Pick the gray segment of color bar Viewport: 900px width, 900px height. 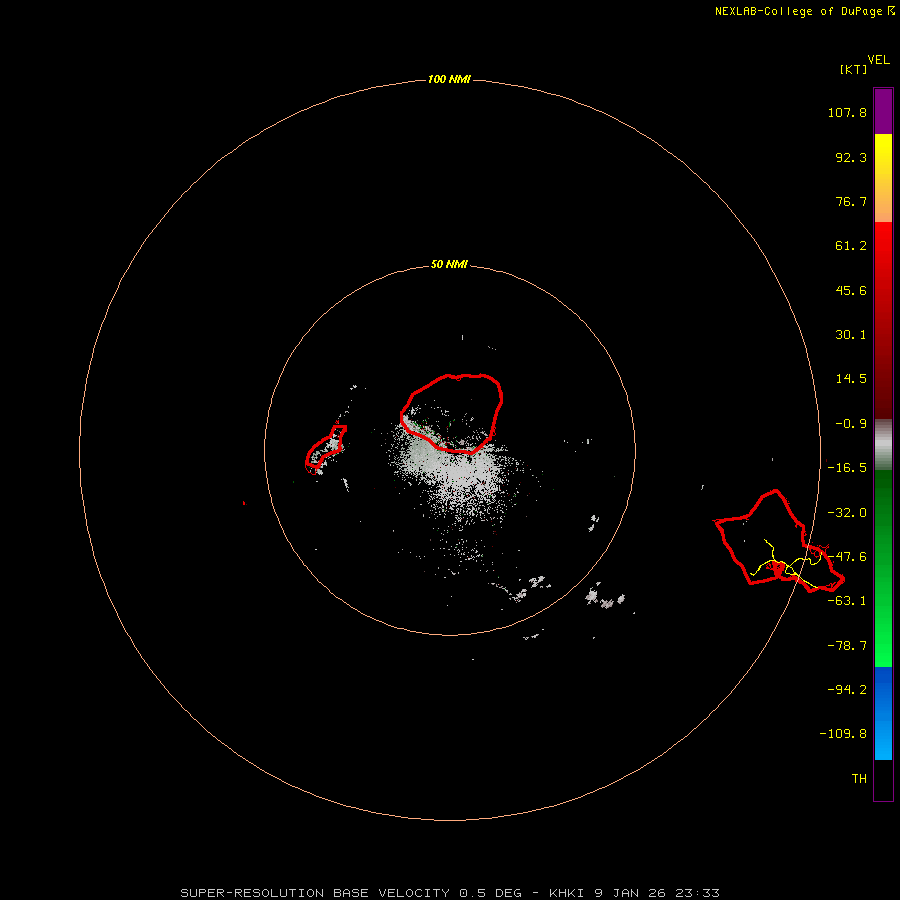883,443
